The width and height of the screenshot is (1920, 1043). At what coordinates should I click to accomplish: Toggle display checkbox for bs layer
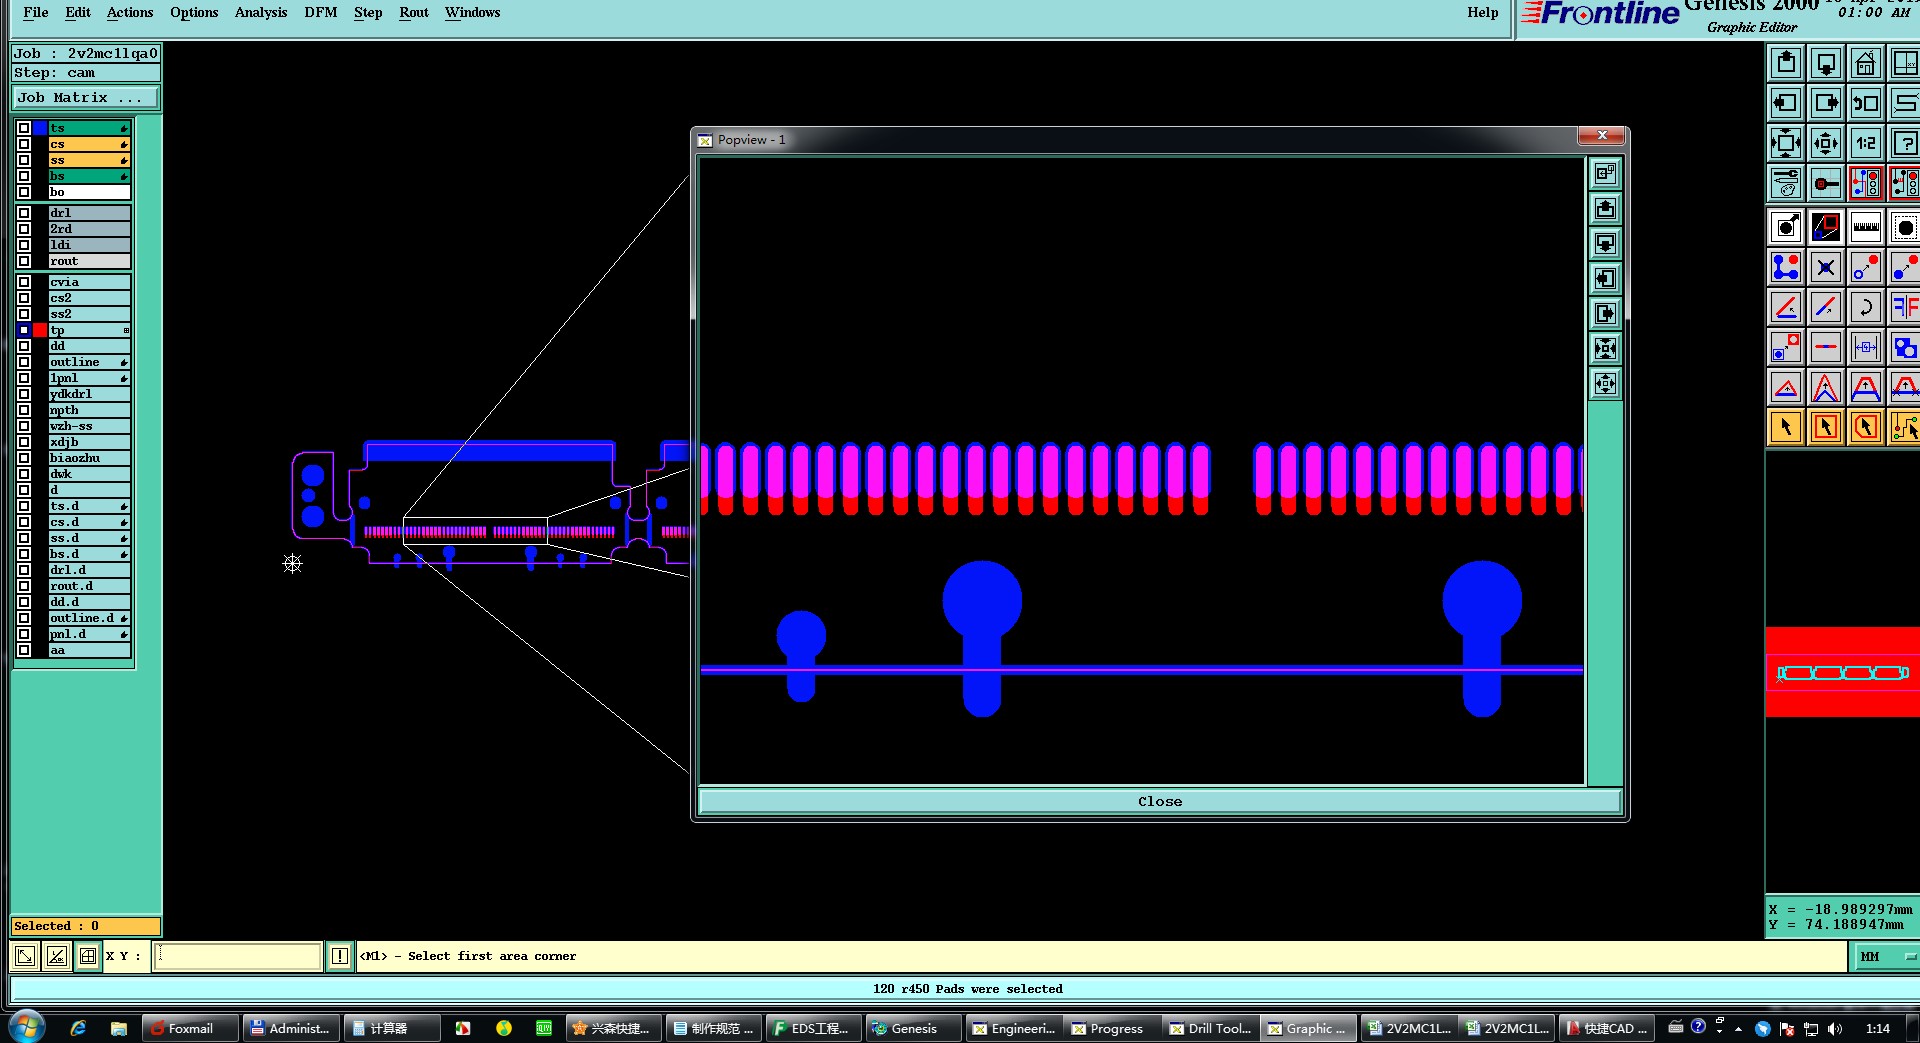point(24,176)
